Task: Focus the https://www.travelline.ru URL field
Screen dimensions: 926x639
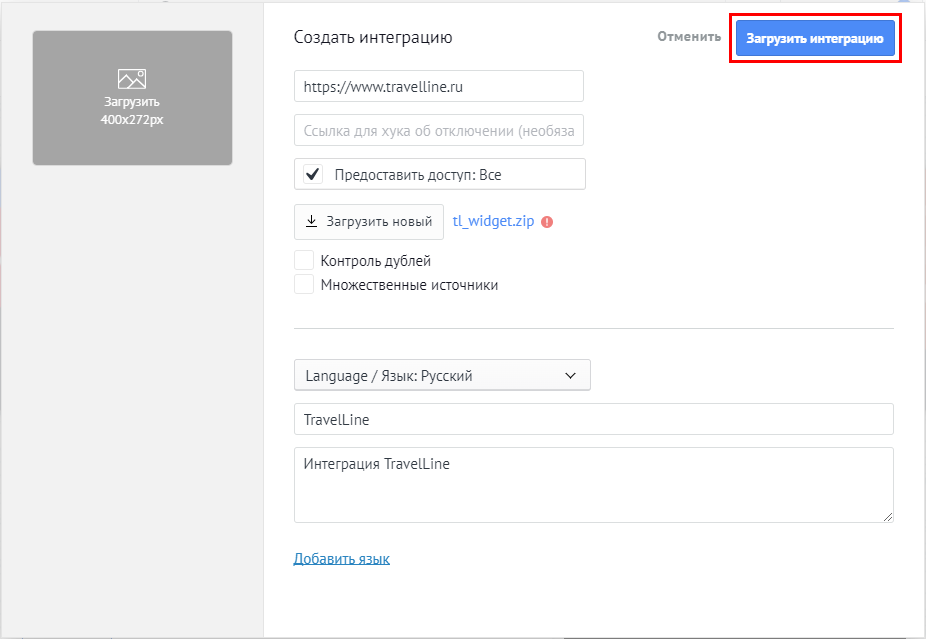Action: click(x=439, y=86)
